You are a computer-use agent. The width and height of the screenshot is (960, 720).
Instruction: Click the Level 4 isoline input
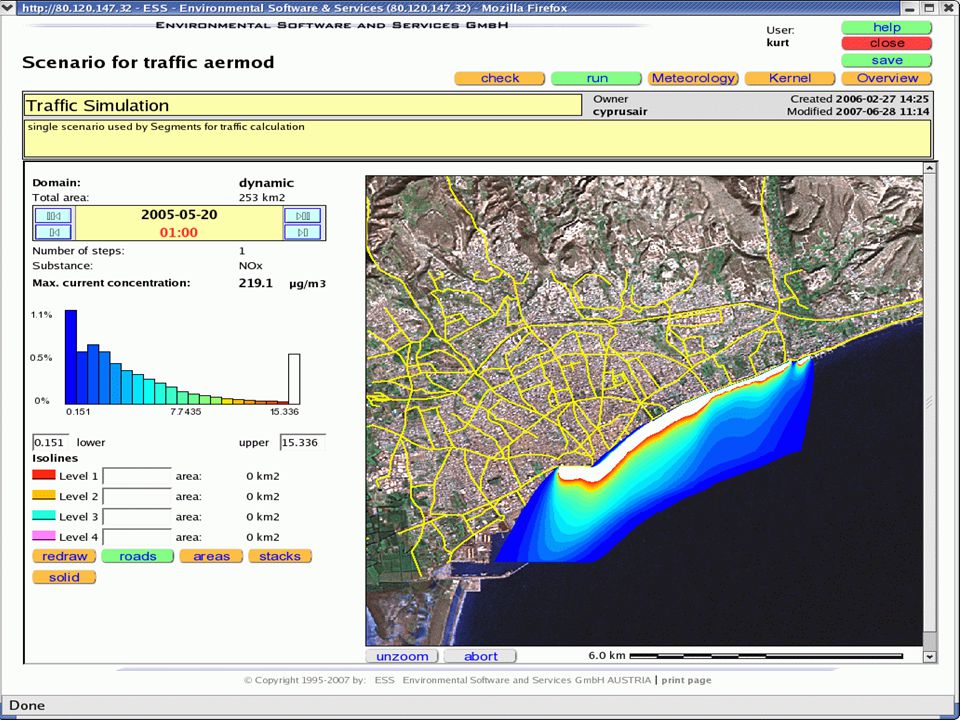137,537
